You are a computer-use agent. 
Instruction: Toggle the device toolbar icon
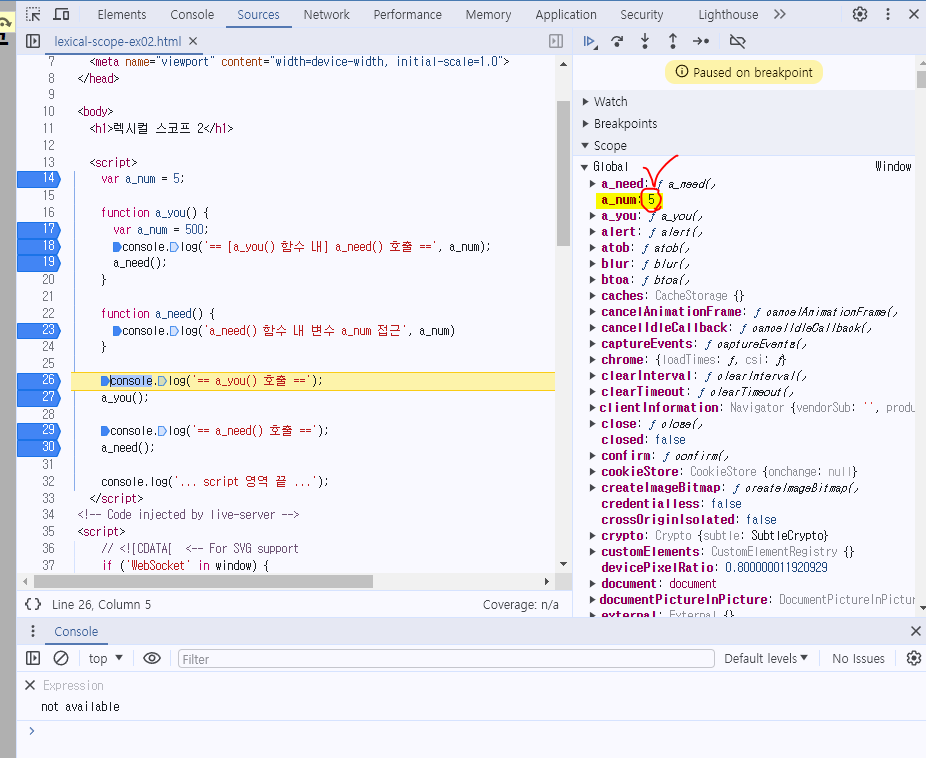[x=61, y=14]
